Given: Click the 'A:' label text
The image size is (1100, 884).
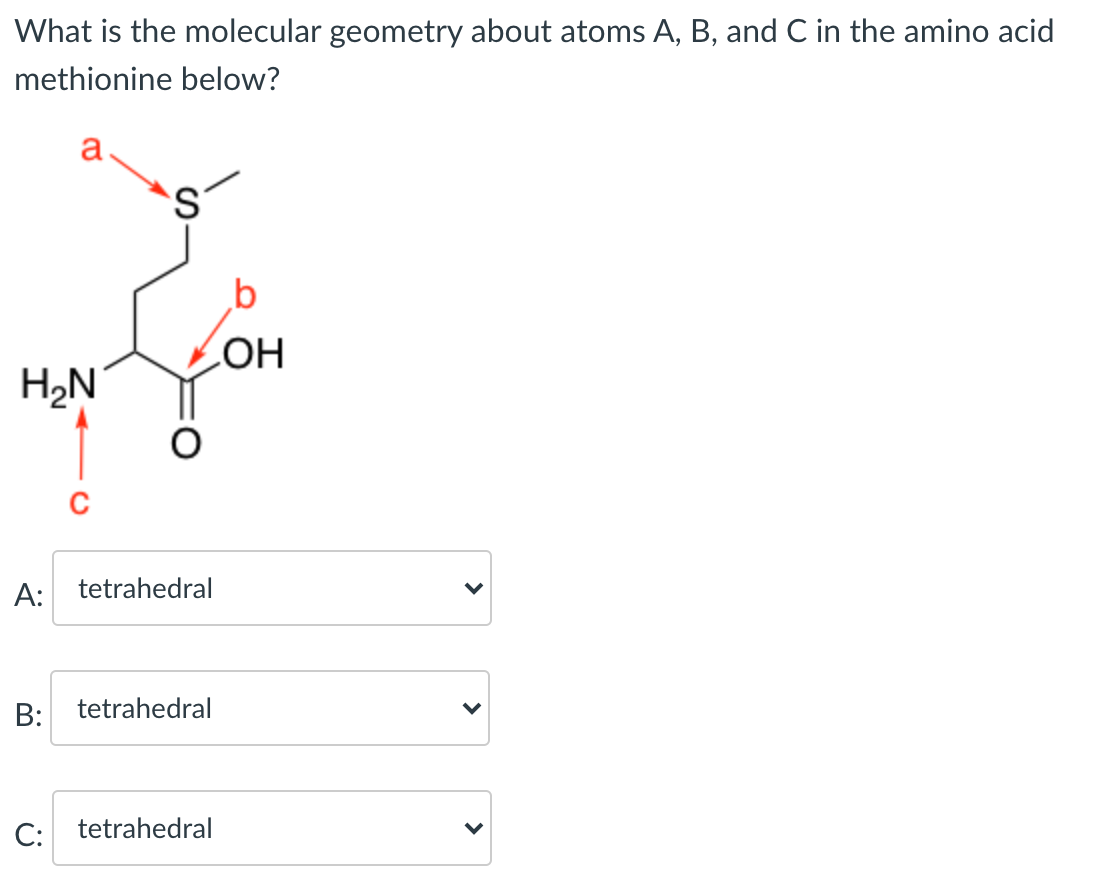Looking at the screenshot, I should click(29, 595).
